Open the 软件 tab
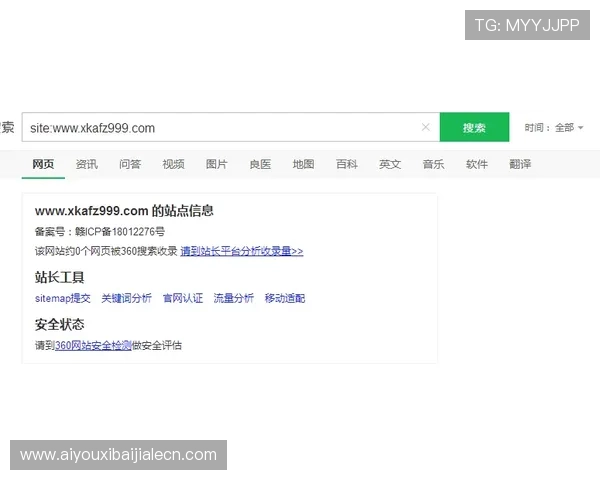This screenshot has height=480, width=600. click(x=477, y=164)
